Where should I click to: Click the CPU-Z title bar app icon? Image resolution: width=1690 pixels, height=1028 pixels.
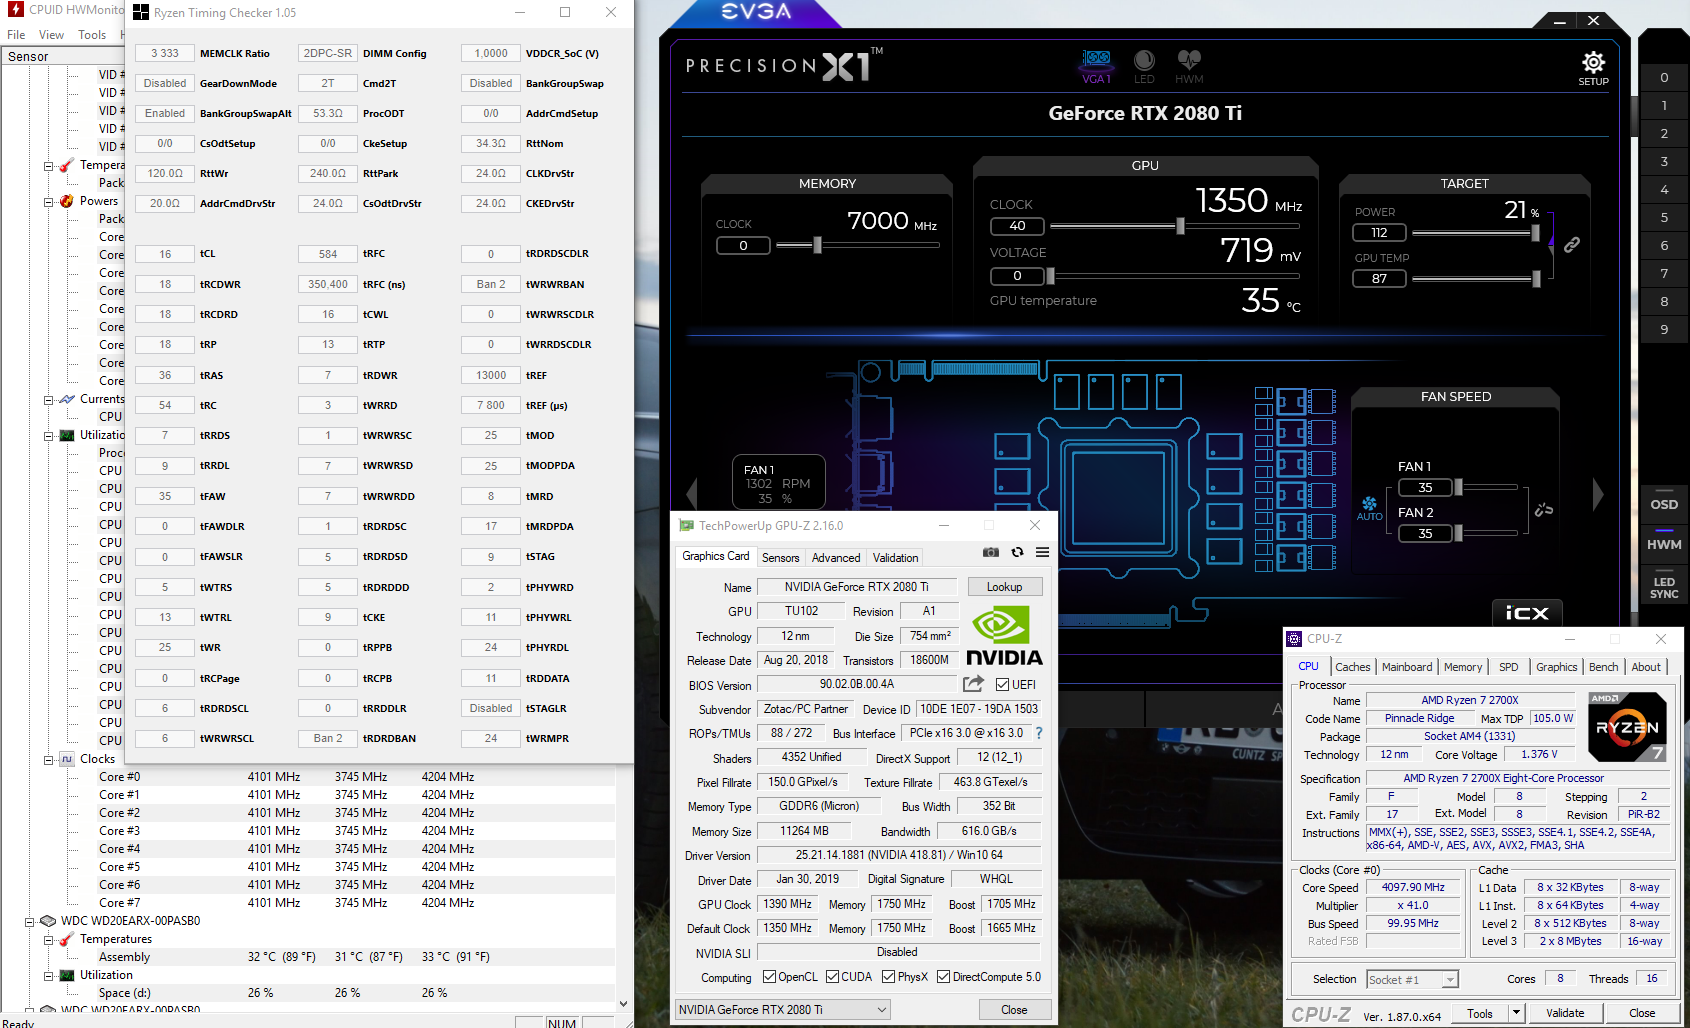pyautogui.click(x=1295, y=638)
